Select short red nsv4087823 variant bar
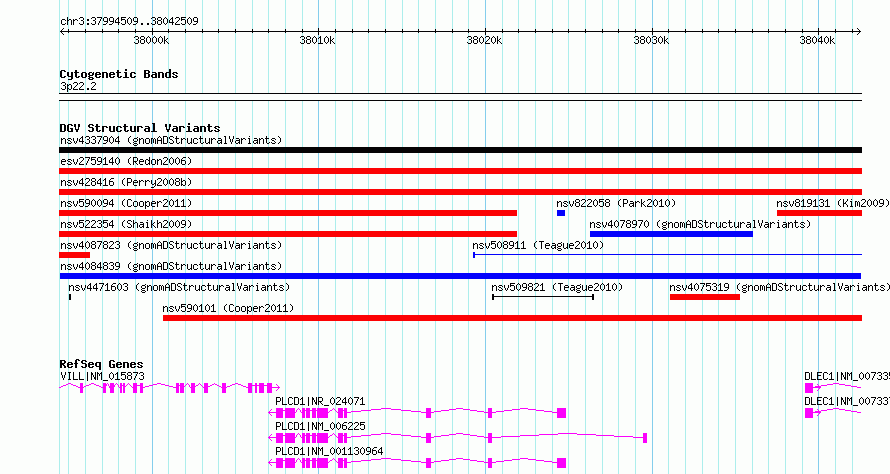This screenshot has height=474, width=890. click(74, 255)
